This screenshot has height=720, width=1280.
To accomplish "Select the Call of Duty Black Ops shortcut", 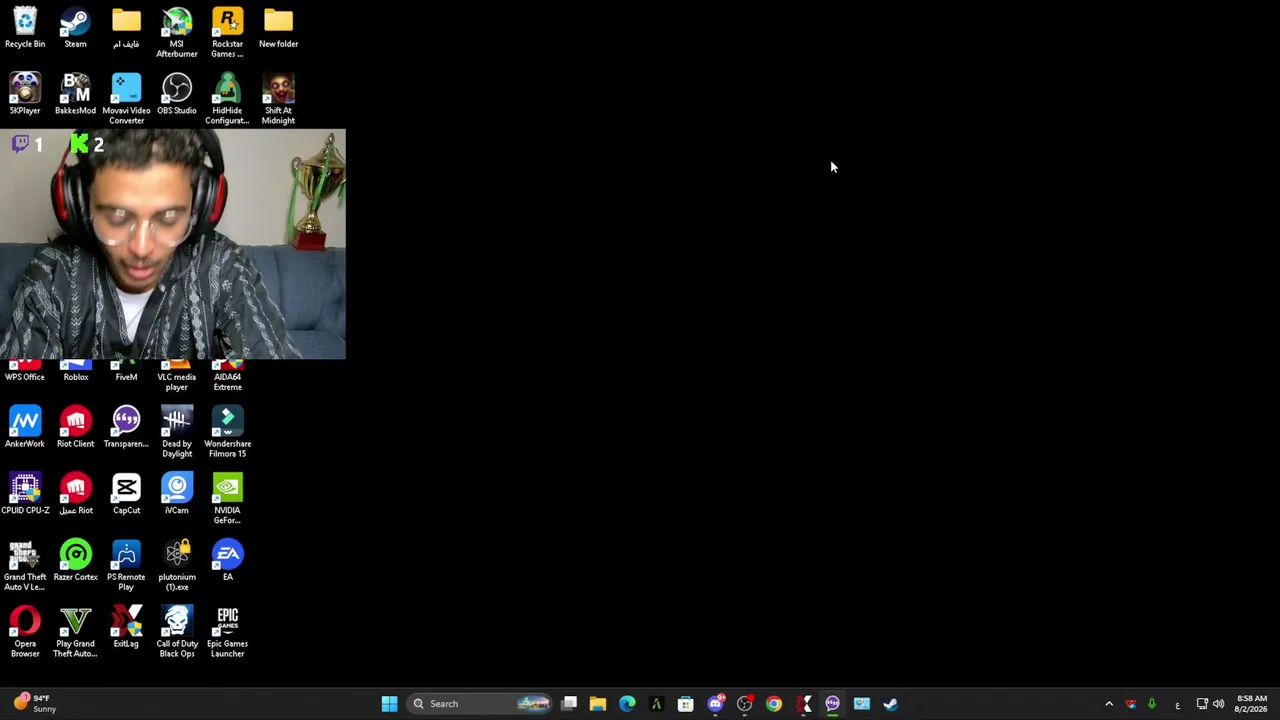I will (177, 632).
